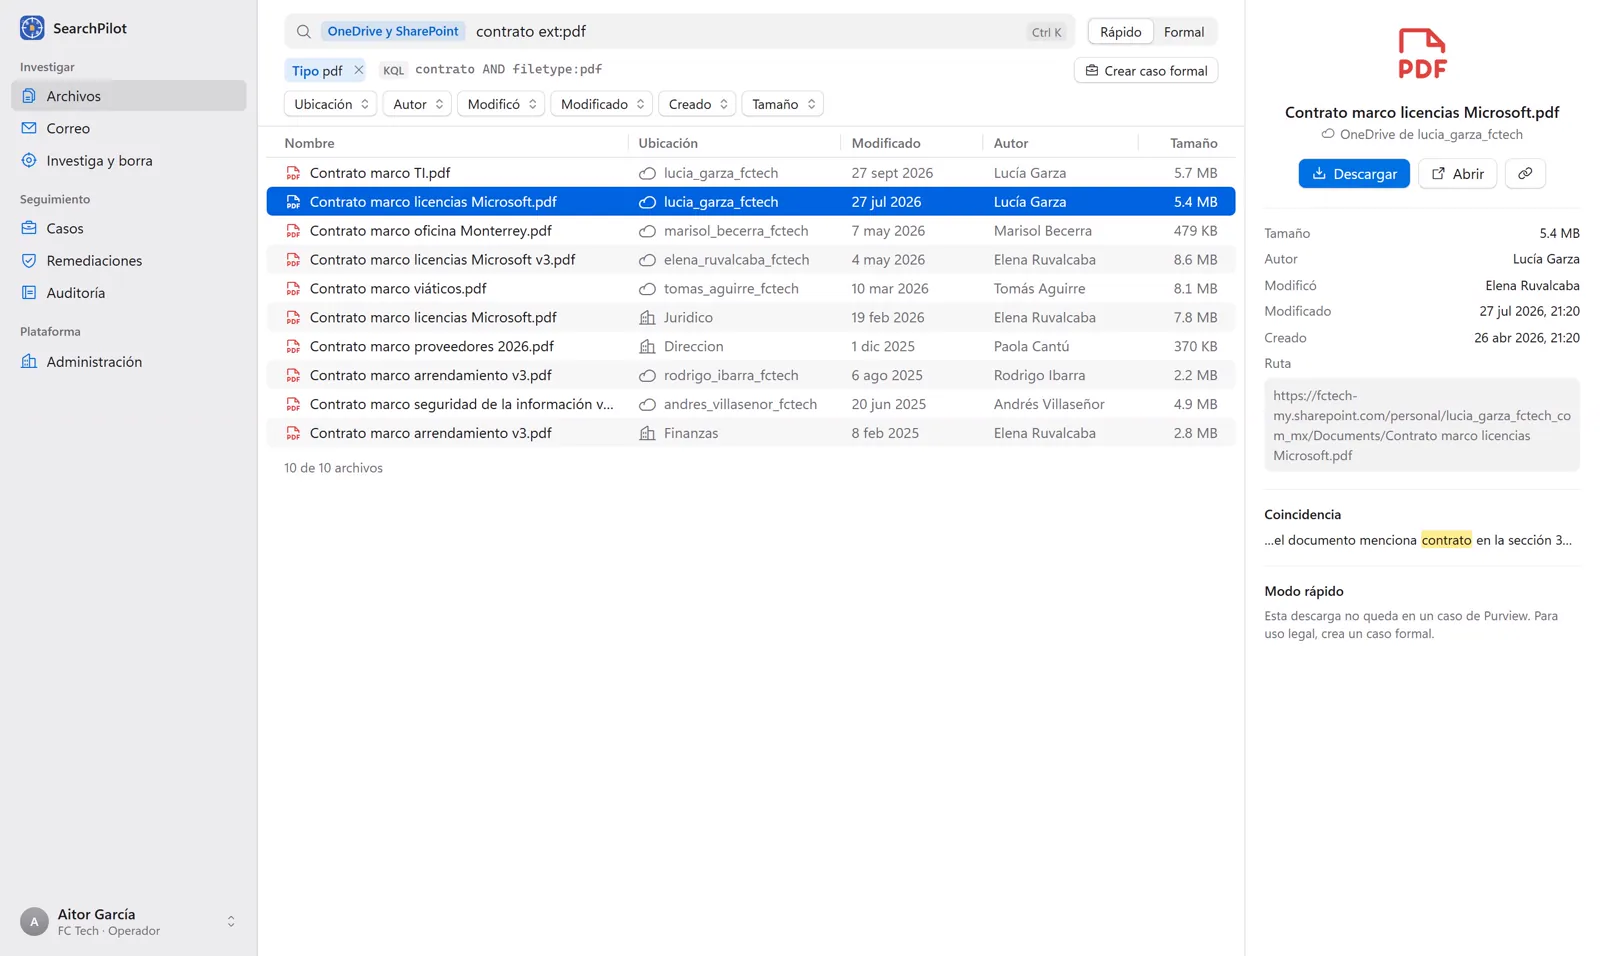The image size is (1600, 956).
Task: Click the large PDF file icon in details
Action: pyautogui.click(x=1422, y=54)
